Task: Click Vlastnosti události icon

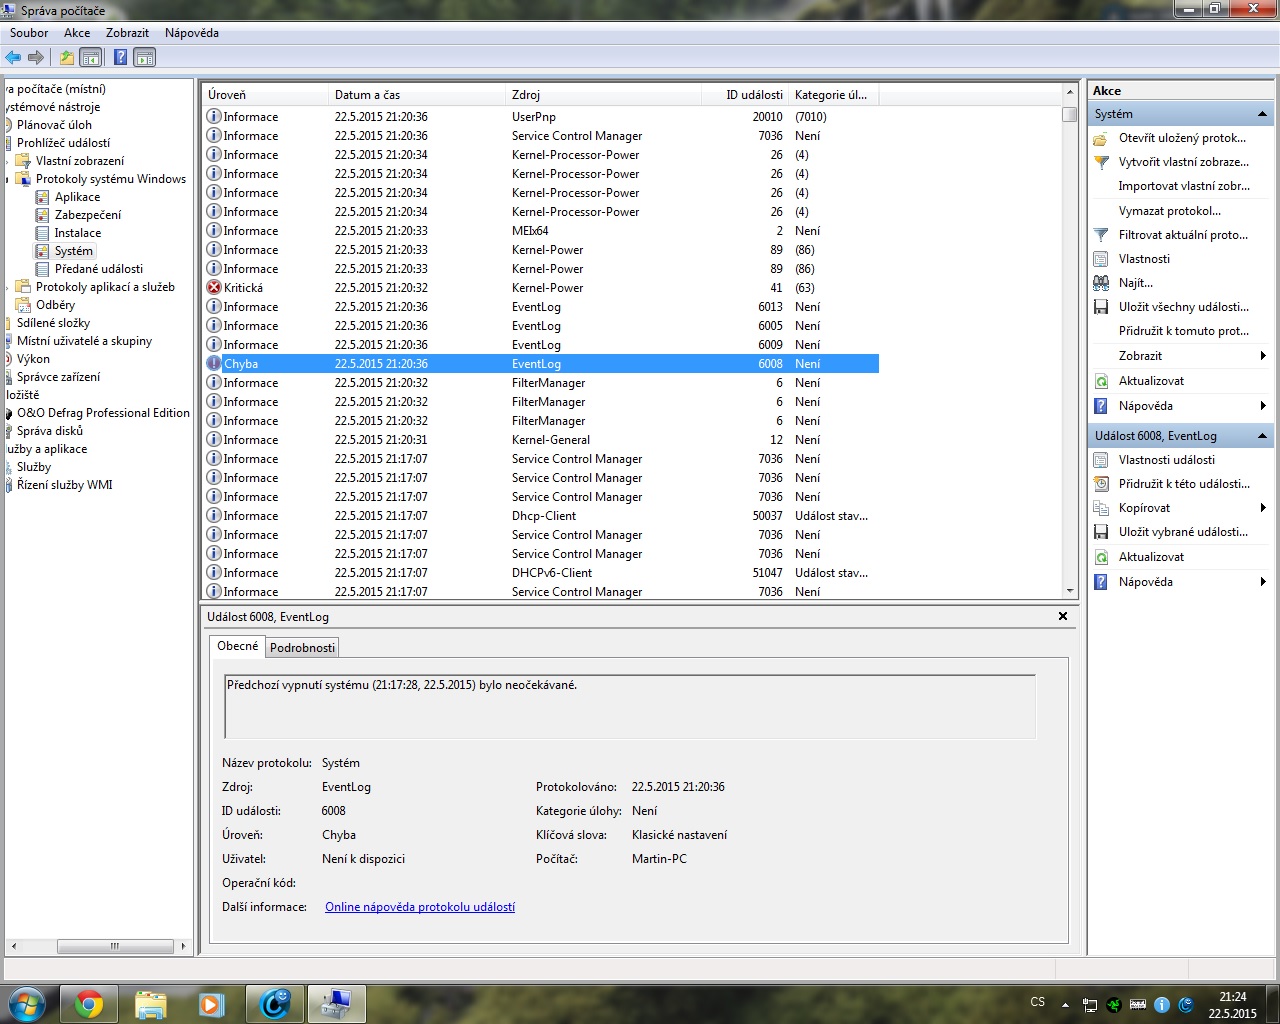Action: click(x=1101, y=460)
